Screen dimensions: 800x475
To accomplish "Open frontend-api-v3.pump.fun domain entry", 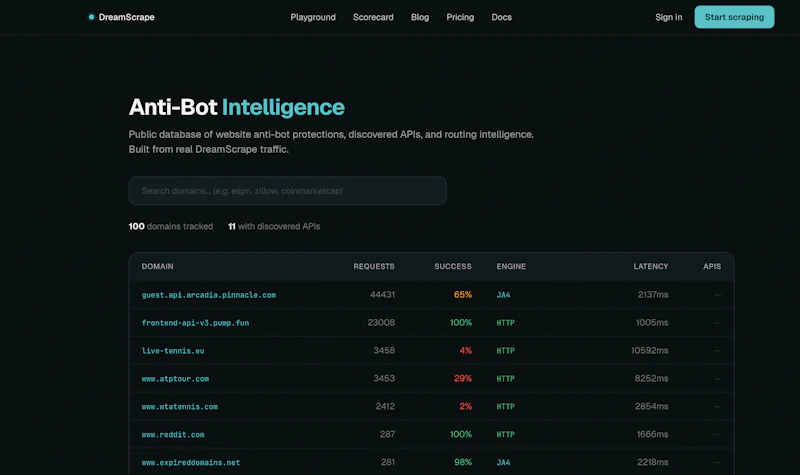I will point(195,323).
